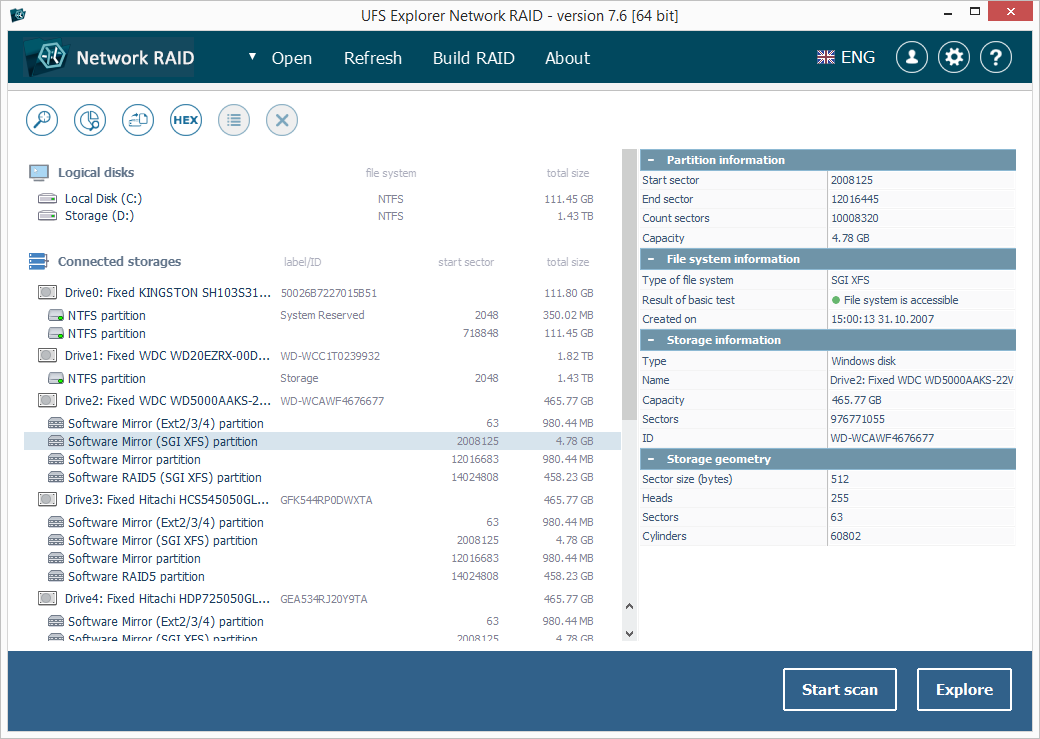This screenshot has height=739, width=1040.
Task: Collapse the File system information section
Action: (x=651, y=259)
